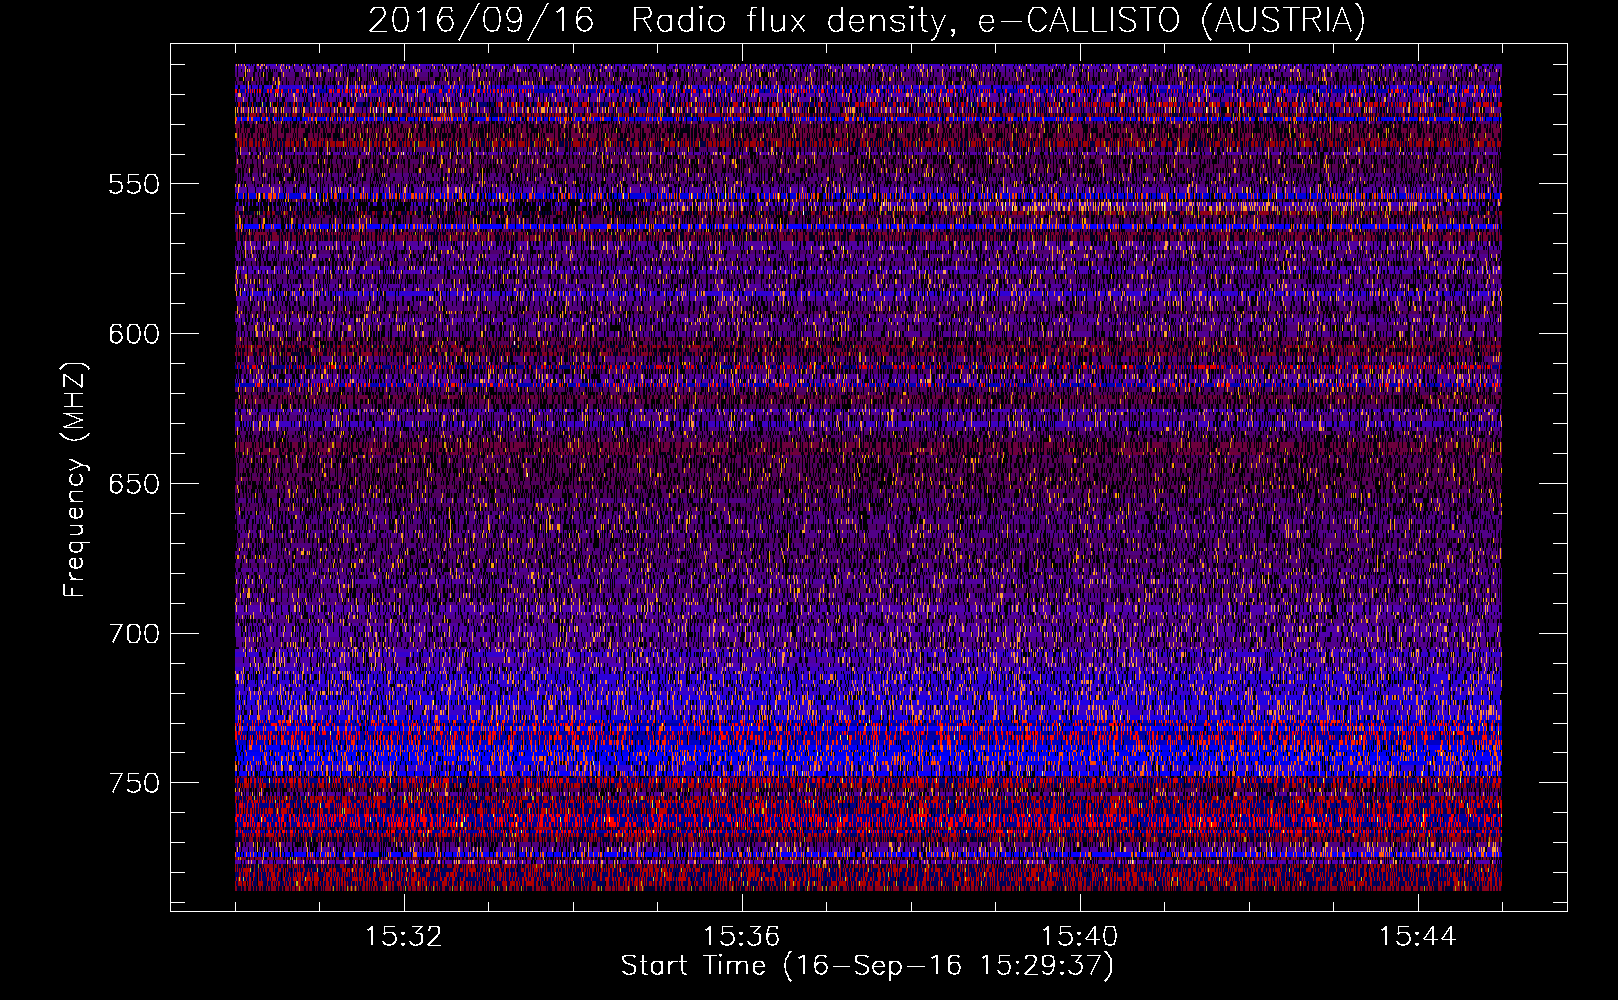
Task: Click the 550 frequency tick label
Action: click(133, 184)
